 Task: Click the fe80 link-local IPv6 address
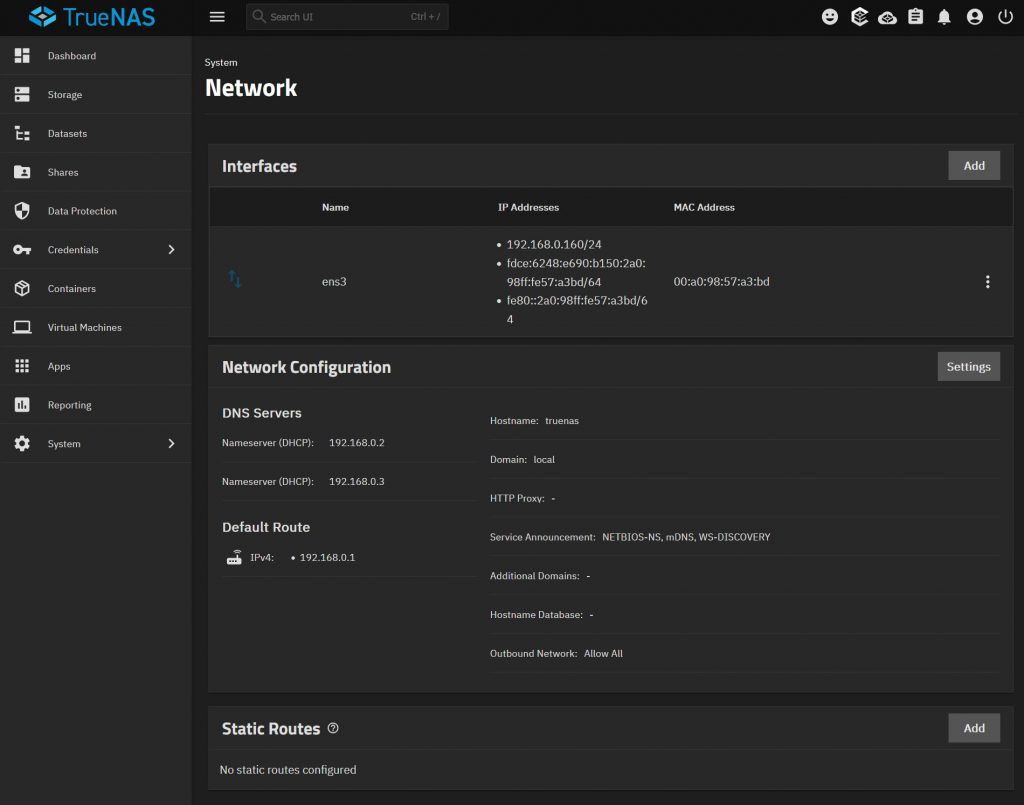pyautogui.click(x=577, y=309)
